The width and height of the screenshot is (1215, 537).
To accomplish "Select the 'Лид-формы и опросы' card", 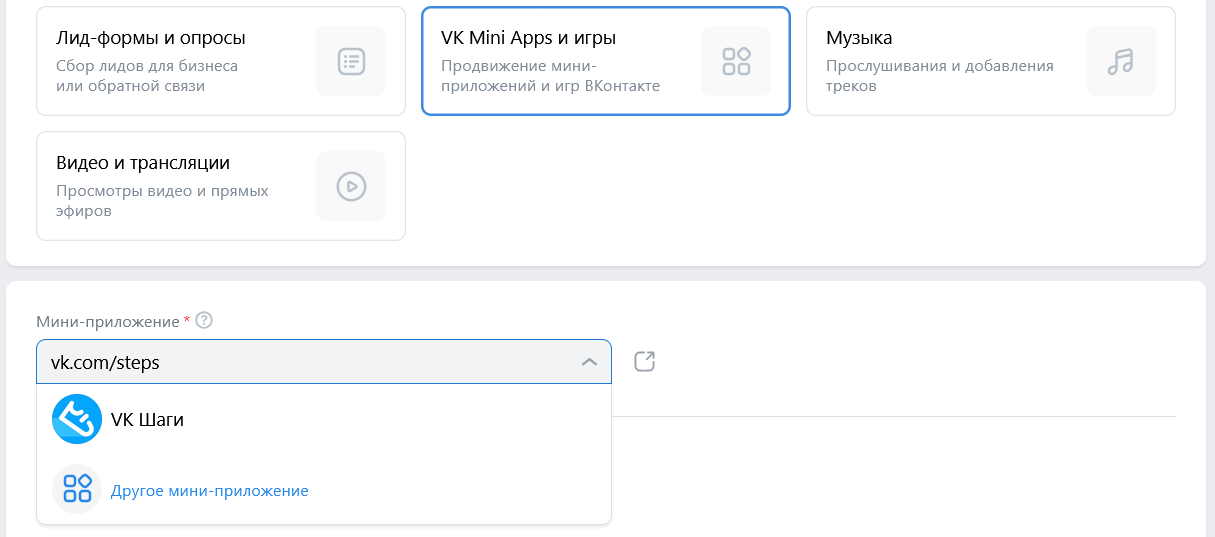I will [221, 61].
